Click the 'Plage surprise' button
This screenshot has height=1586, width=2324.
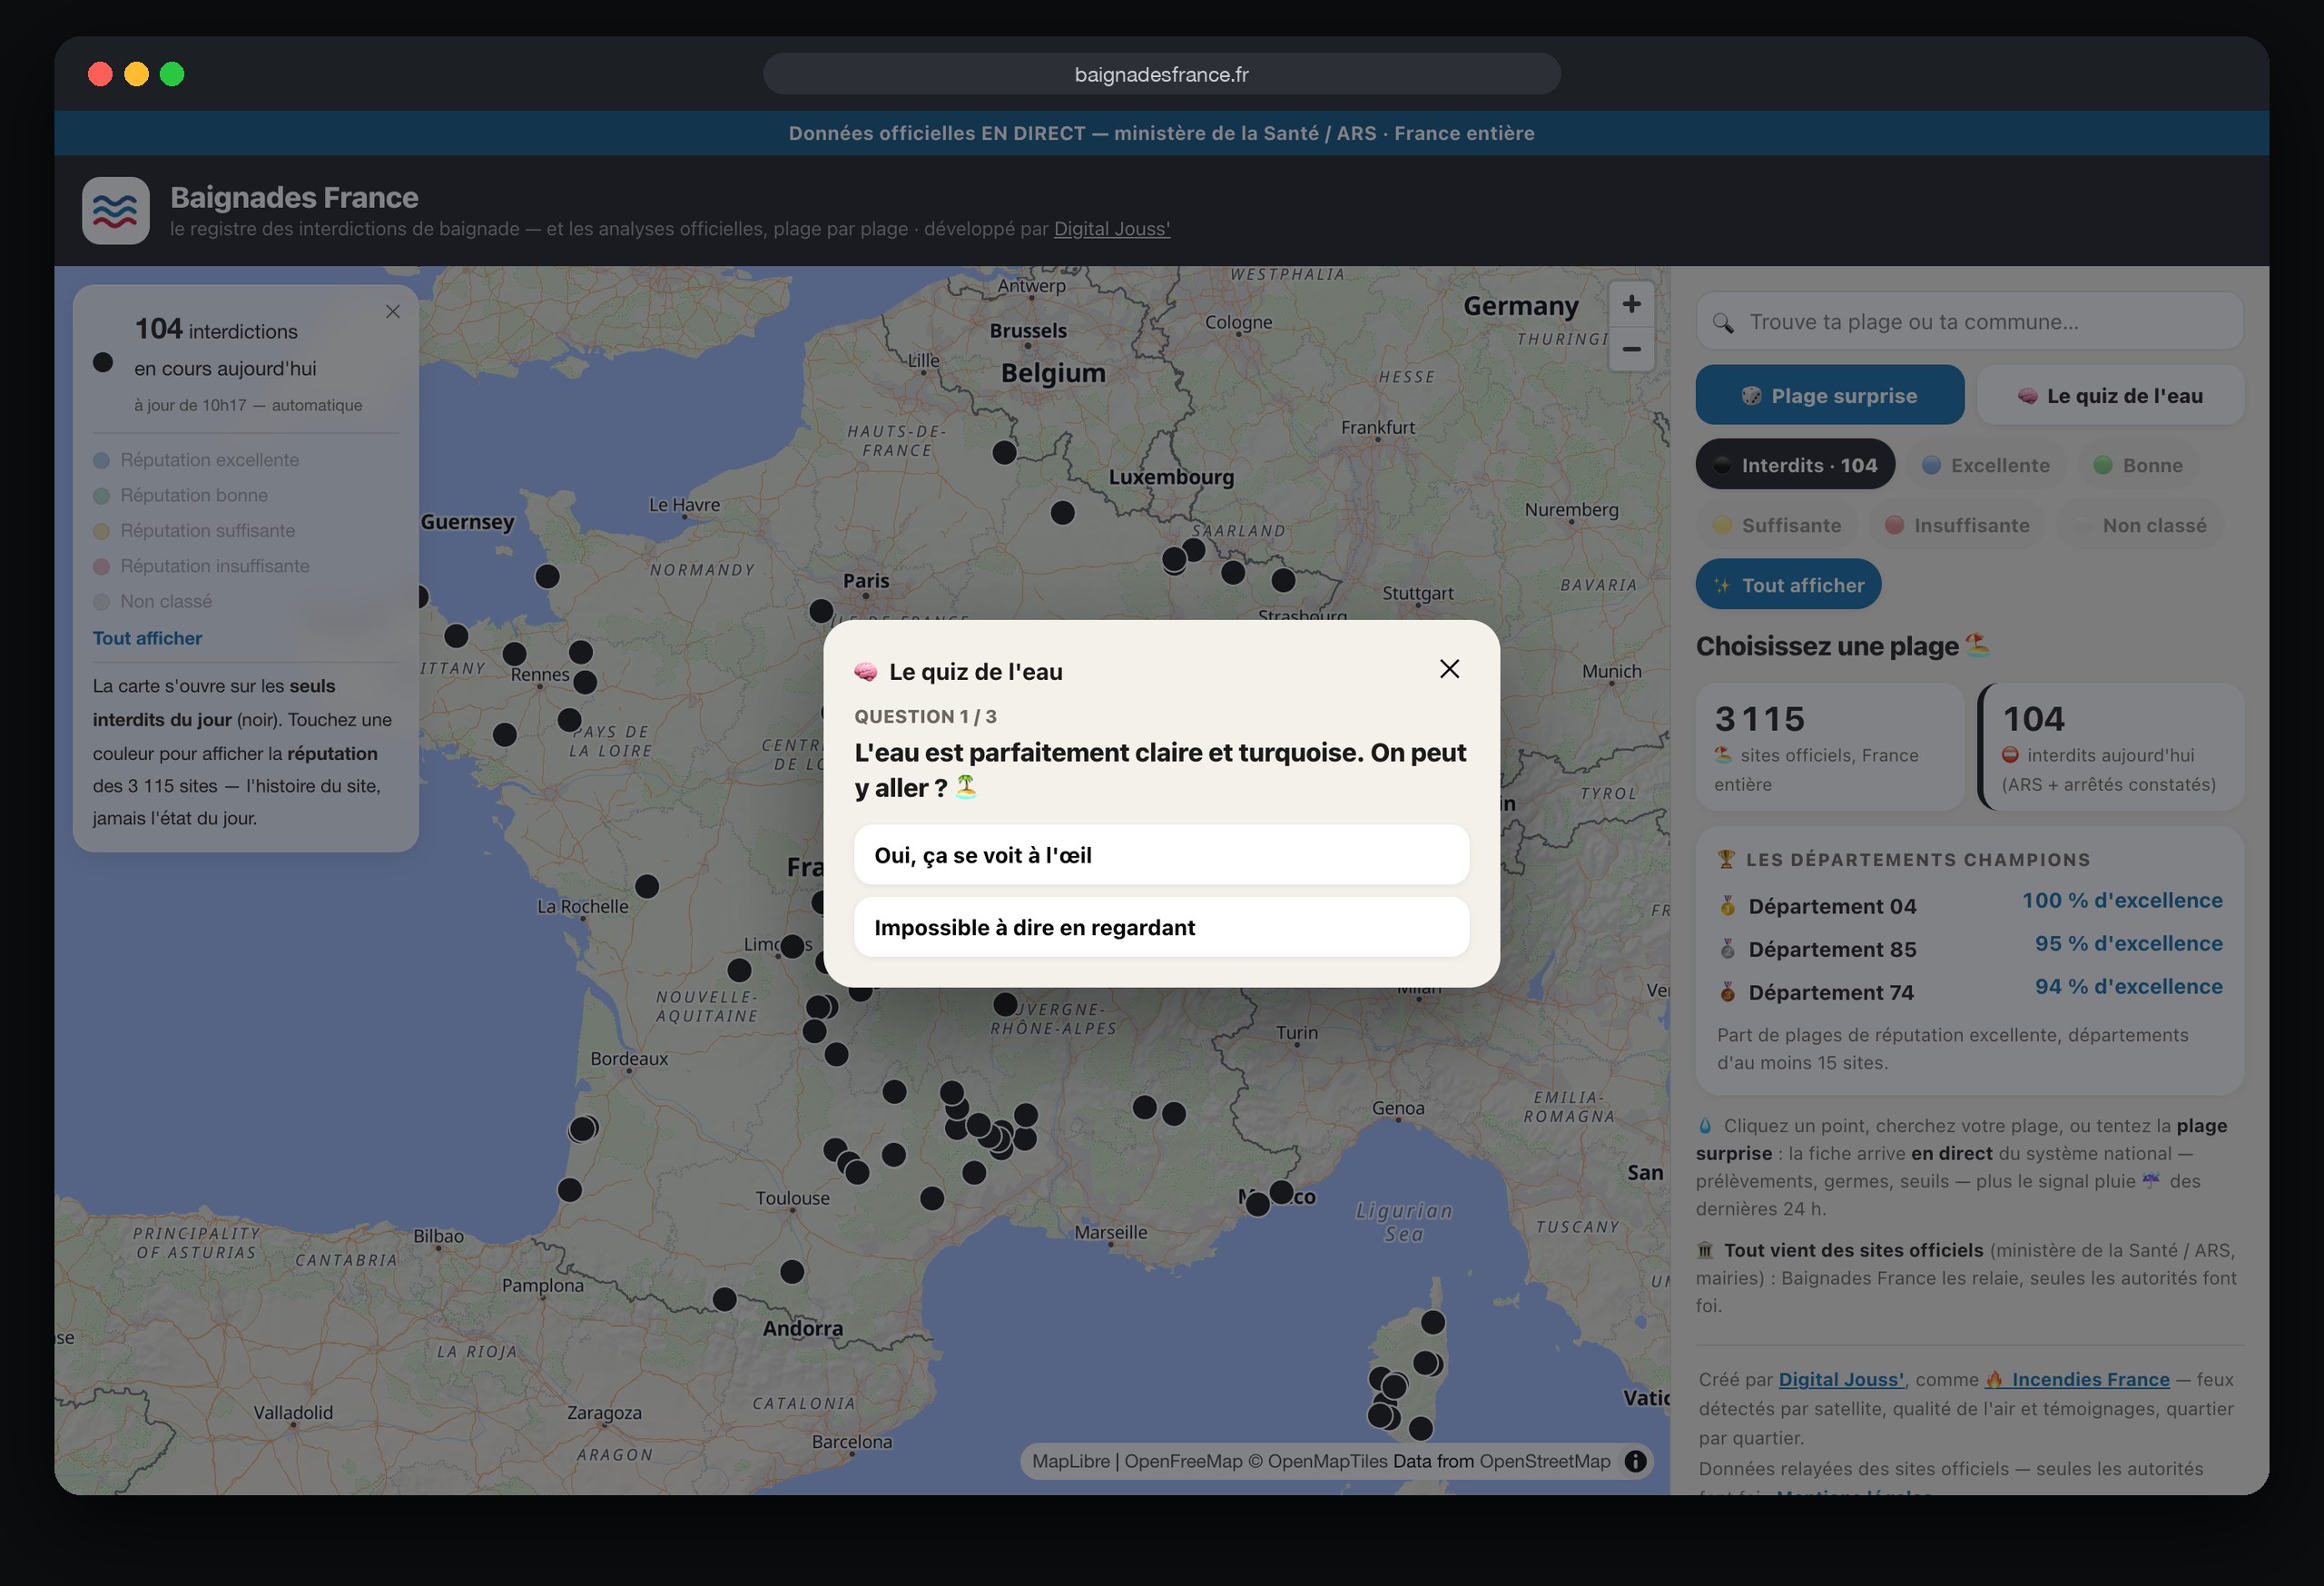(x=1829, y=395)
